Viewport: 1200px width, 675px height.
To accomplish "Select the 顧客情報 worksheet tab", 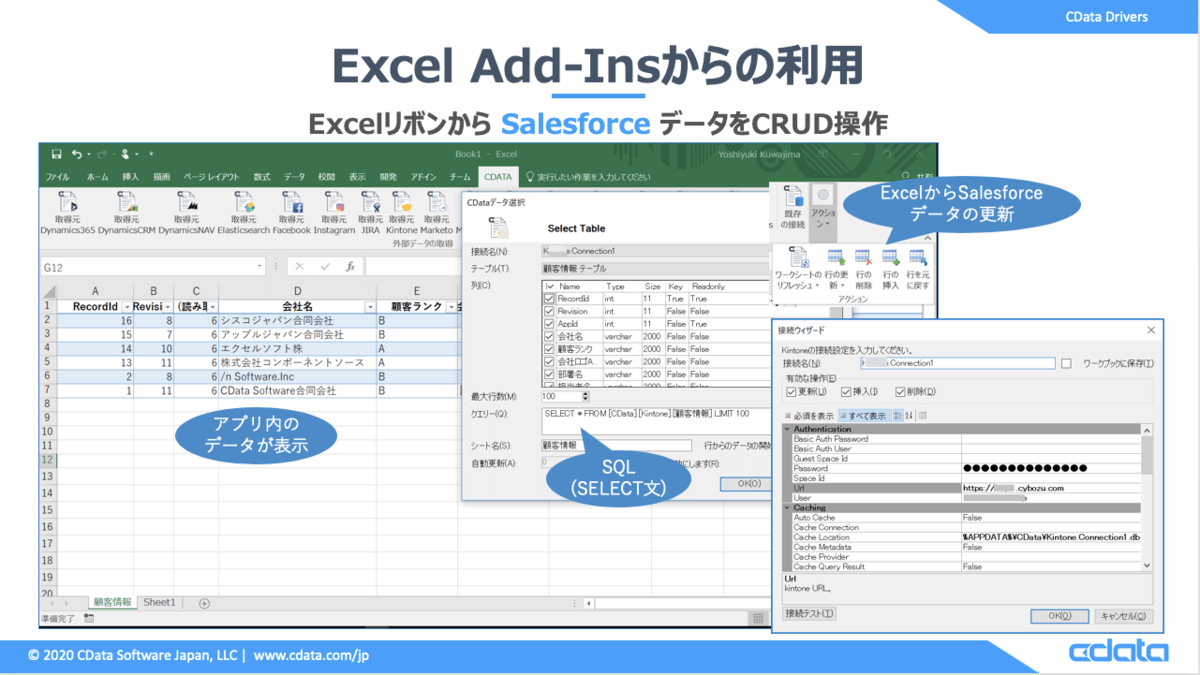I will point(111,603).
